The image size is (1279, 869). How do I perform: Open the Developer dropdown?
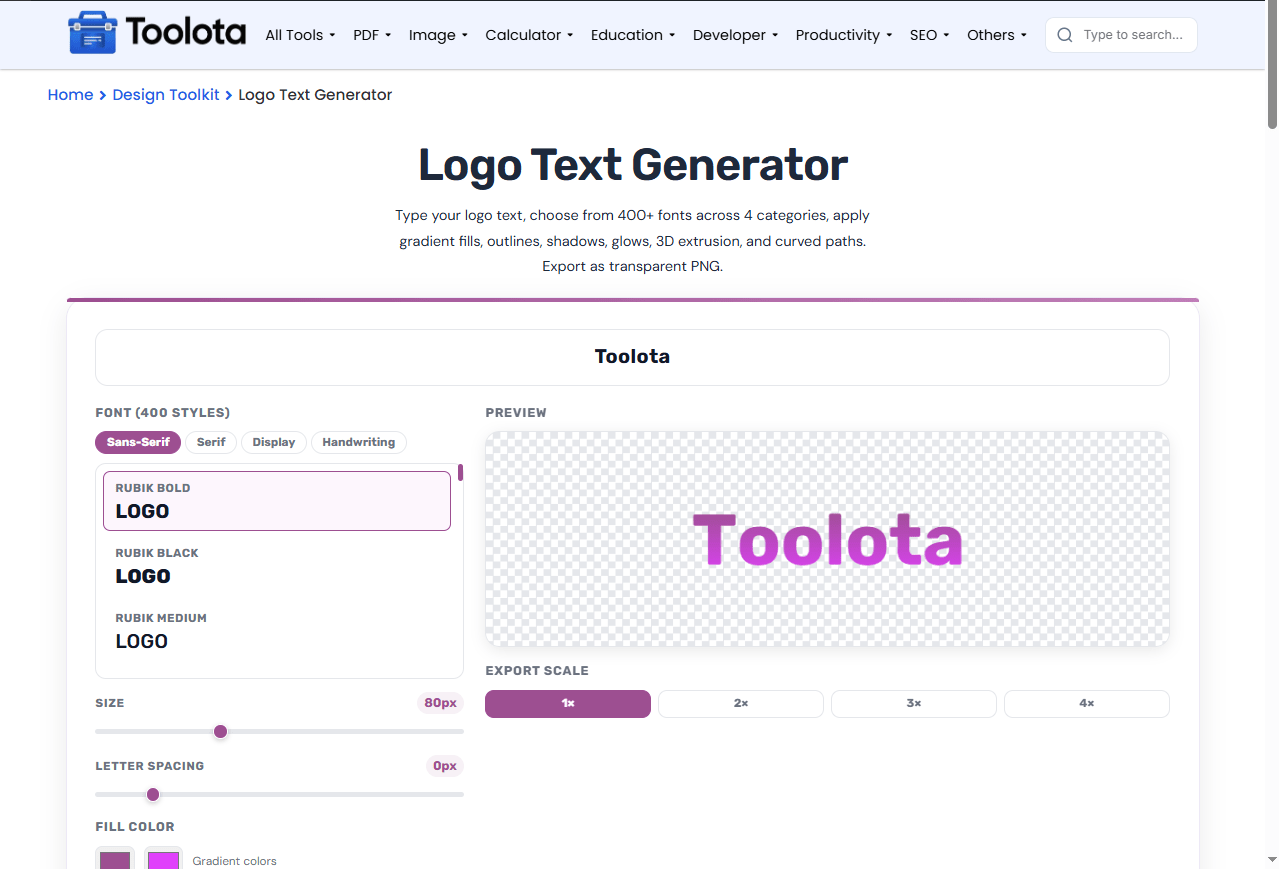click(x=735, y=35)
